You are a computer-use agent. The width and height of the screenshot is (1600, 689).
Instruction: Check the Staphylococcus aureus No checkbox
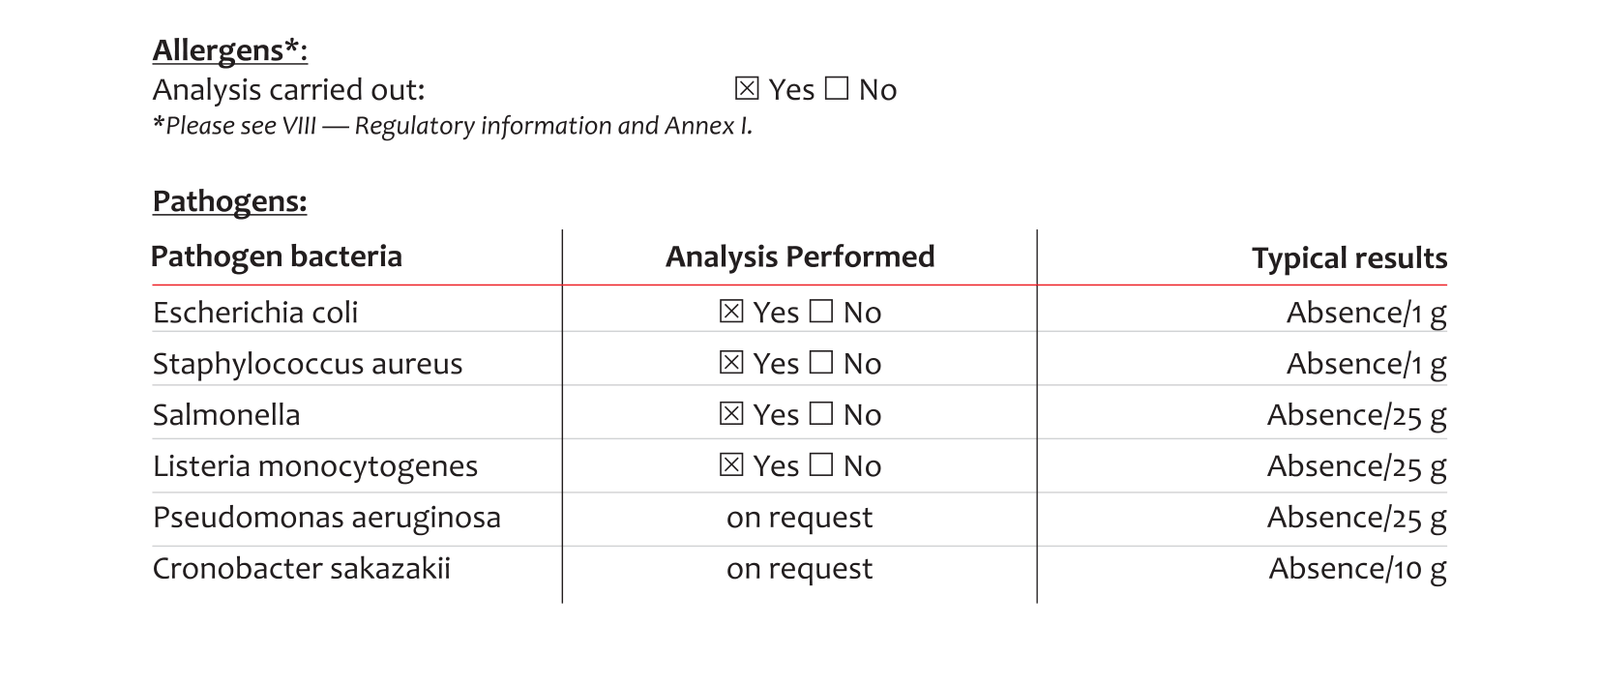pos(821,363)
